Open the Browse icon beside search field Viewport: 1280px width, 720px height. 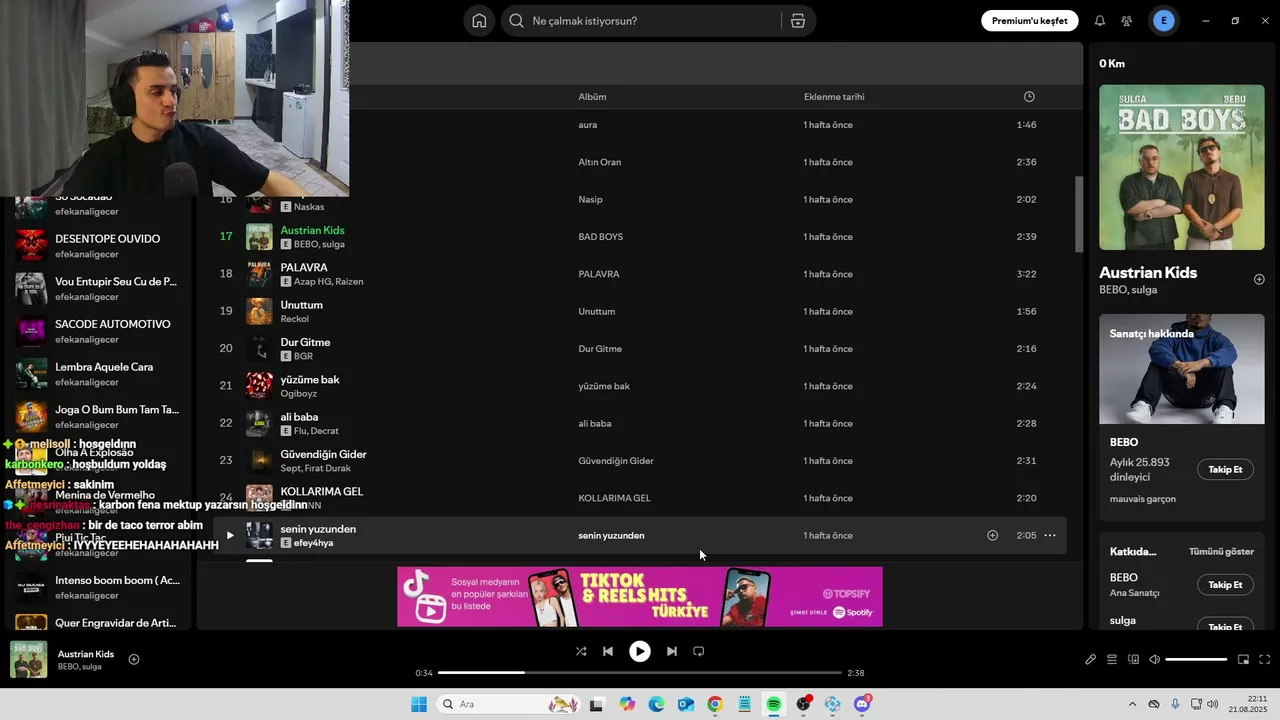[x=798, y=21]
